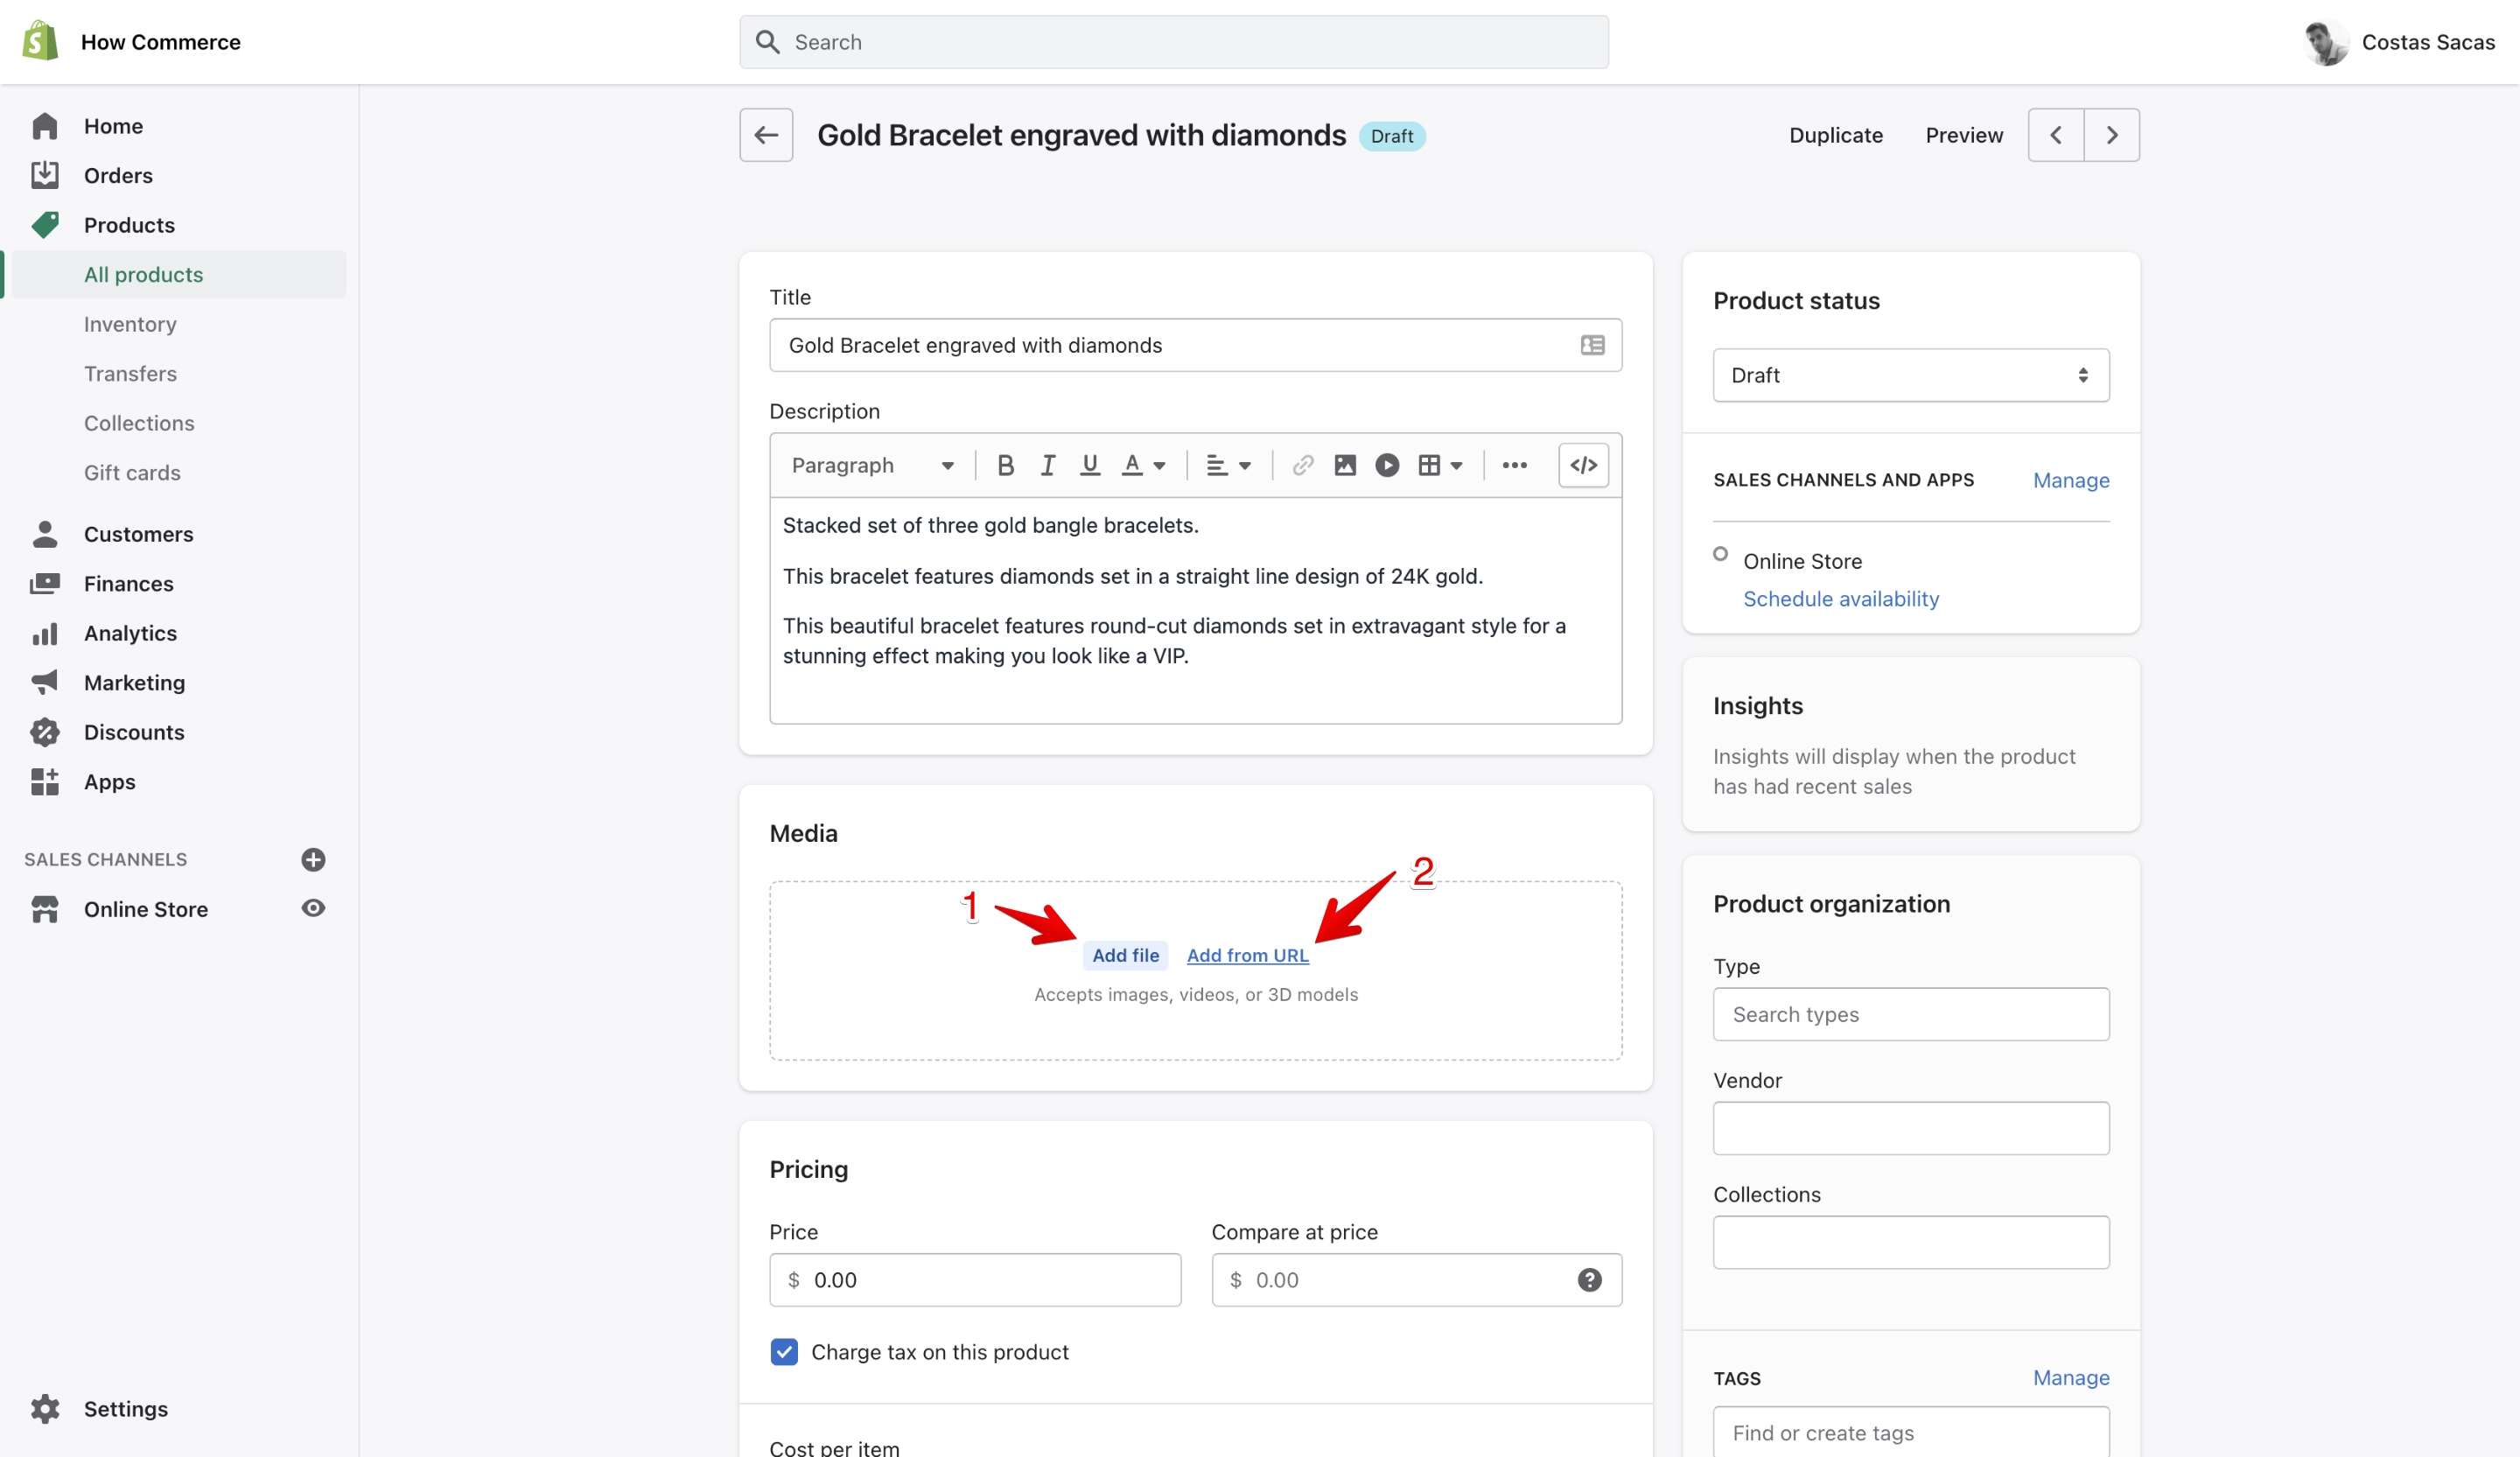Screen dimensions: 2520x1457
Task: Click Schedule availability link
Action: click(x=1841, y=599)
